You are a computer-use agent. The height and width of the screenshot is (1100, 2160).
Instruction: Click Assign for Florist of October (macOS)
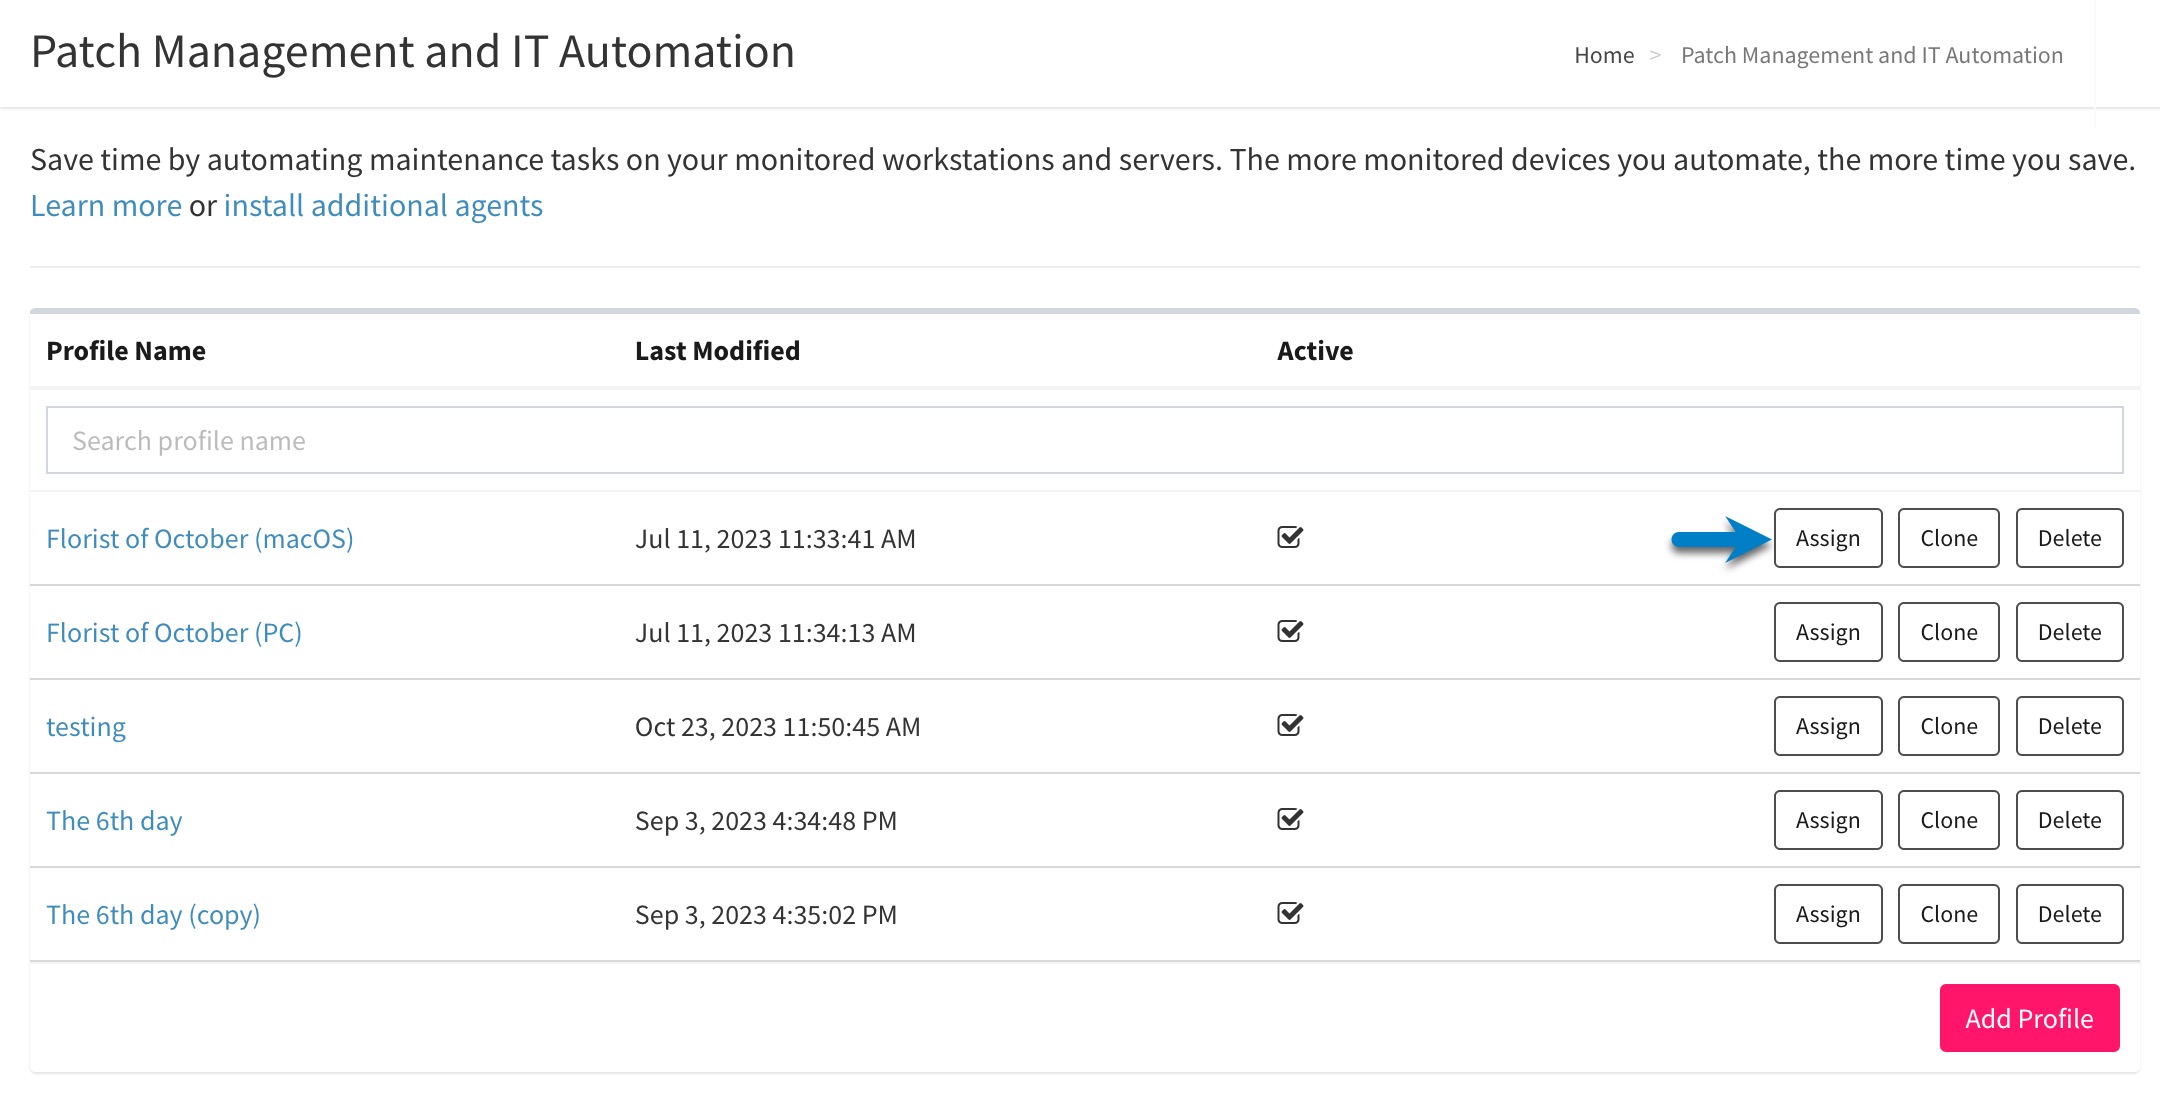(x=1827, y=538)
